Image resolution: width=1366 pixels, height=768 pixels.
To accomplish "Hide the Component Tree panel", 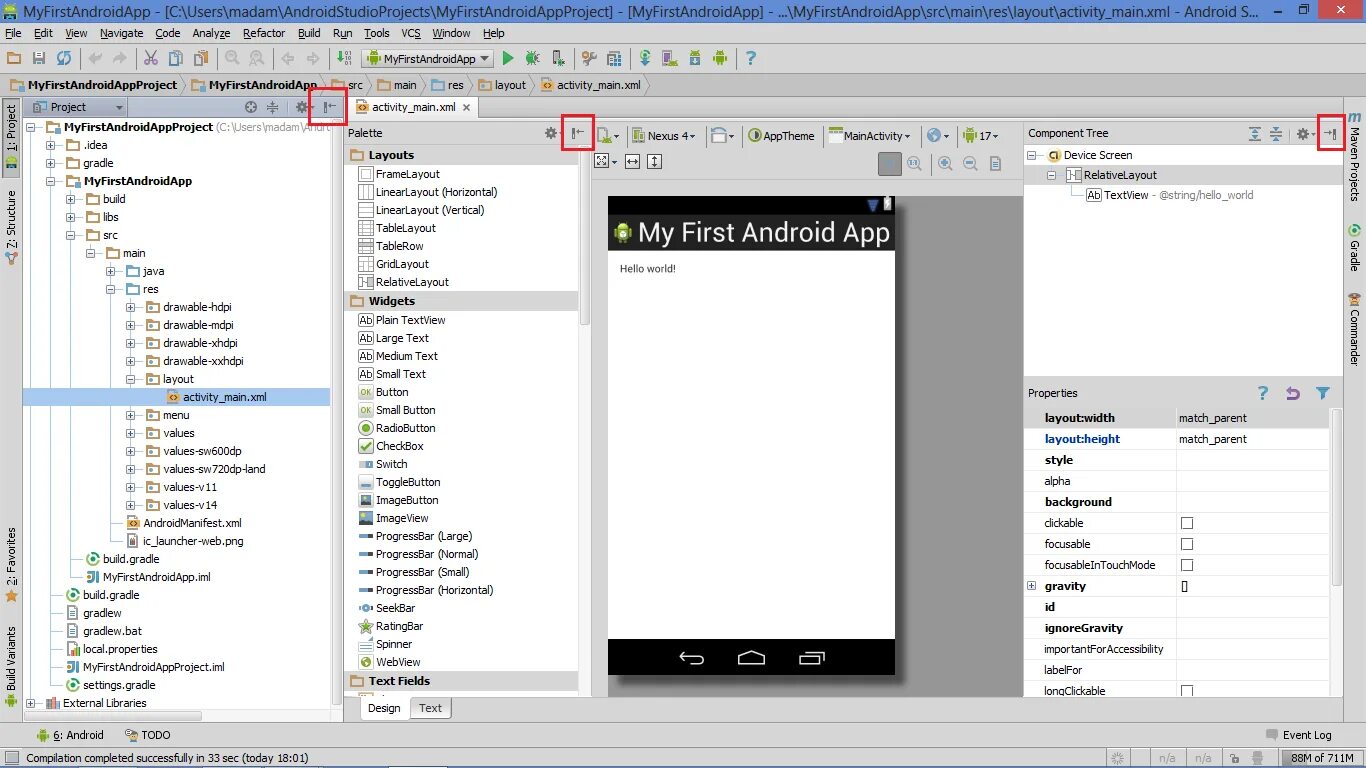I will [1330, 133].
